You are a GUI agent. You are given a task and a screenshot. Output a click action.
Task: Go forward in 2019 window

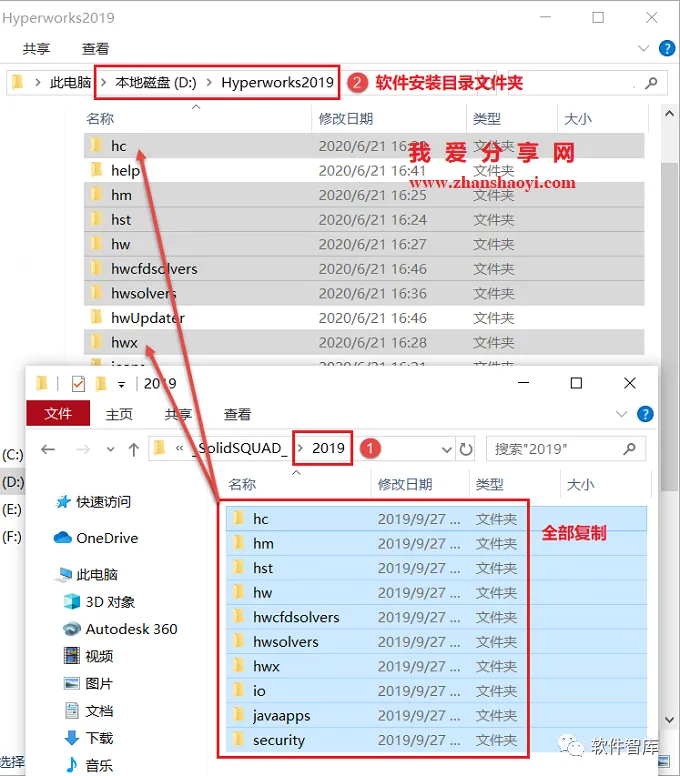83,449
